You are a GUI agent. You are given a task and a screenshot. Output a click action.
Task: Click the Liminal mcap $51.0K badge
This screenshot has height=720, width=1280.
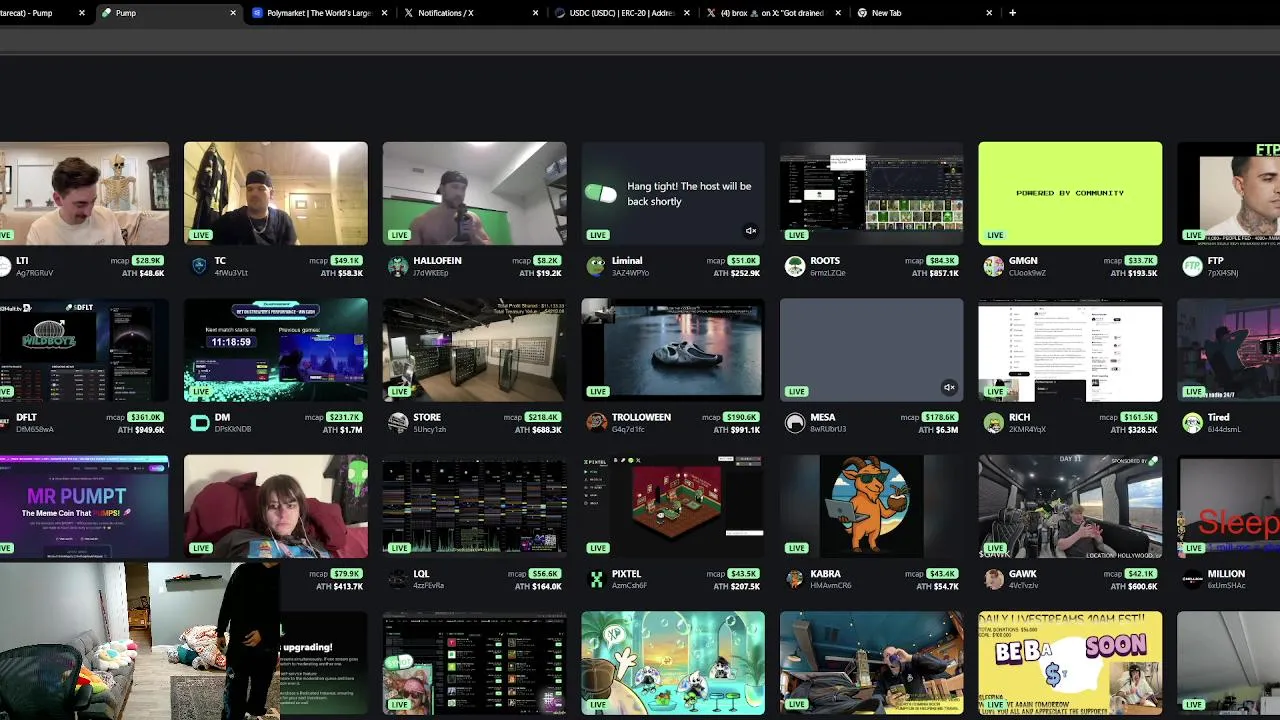click(744, 261)
